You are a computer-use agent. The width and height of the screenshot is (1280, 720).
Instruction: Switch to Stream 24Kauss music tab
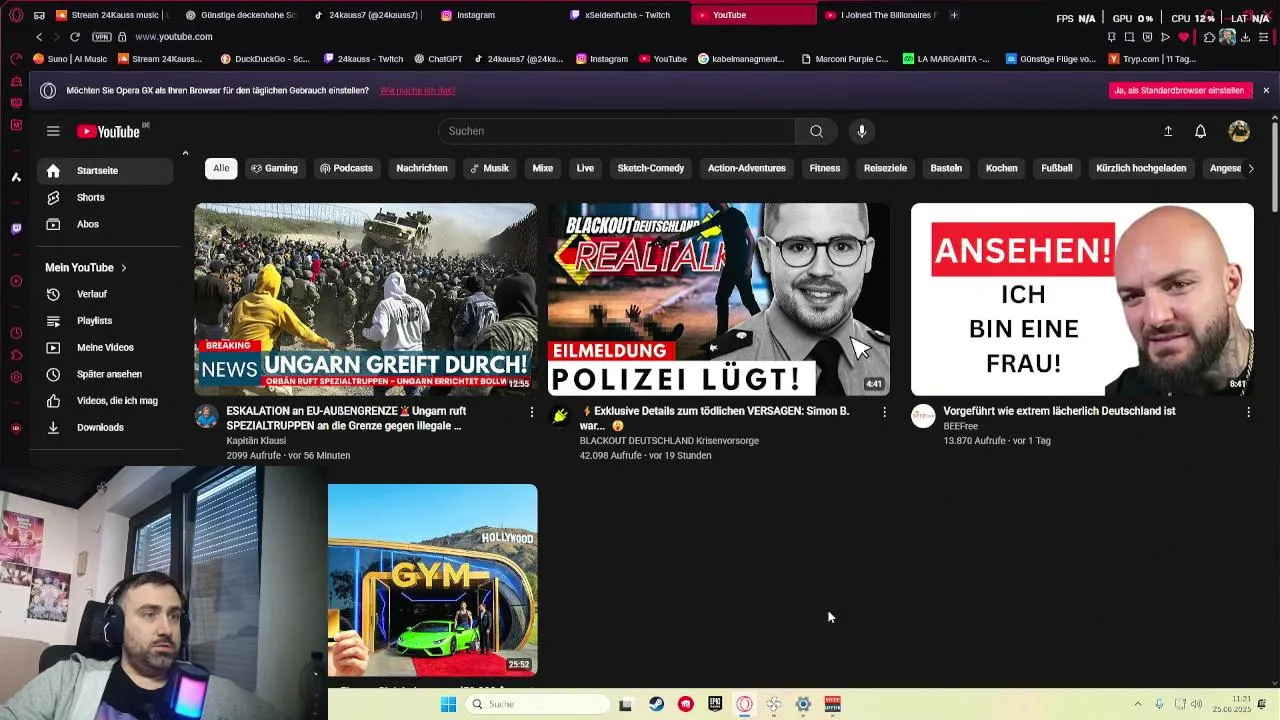click(x=114, y=16)
